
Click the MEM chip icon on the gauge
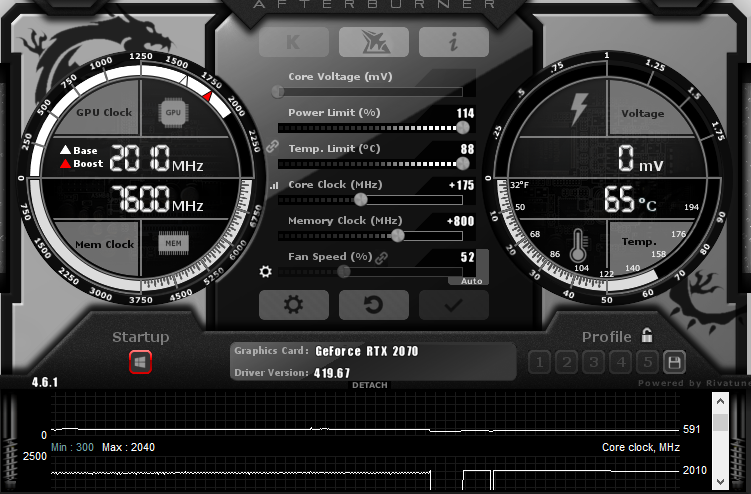[173, 243]
